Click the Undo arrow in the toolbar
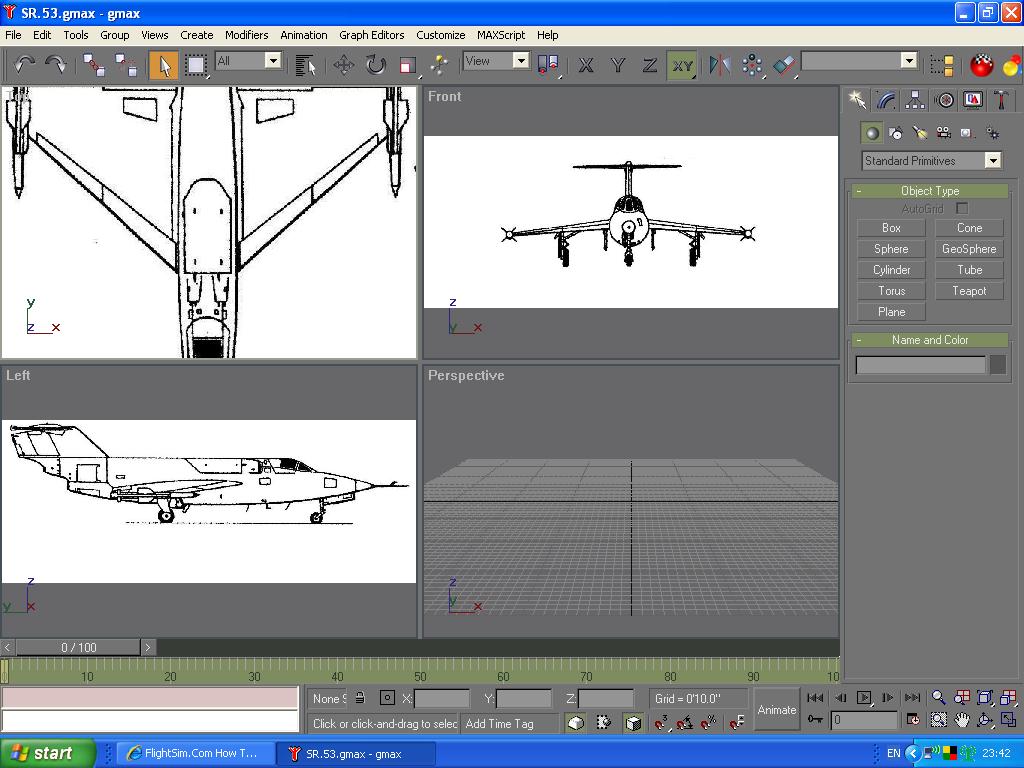This screenshot has width=1024, height=768. [x=24, y=64]
